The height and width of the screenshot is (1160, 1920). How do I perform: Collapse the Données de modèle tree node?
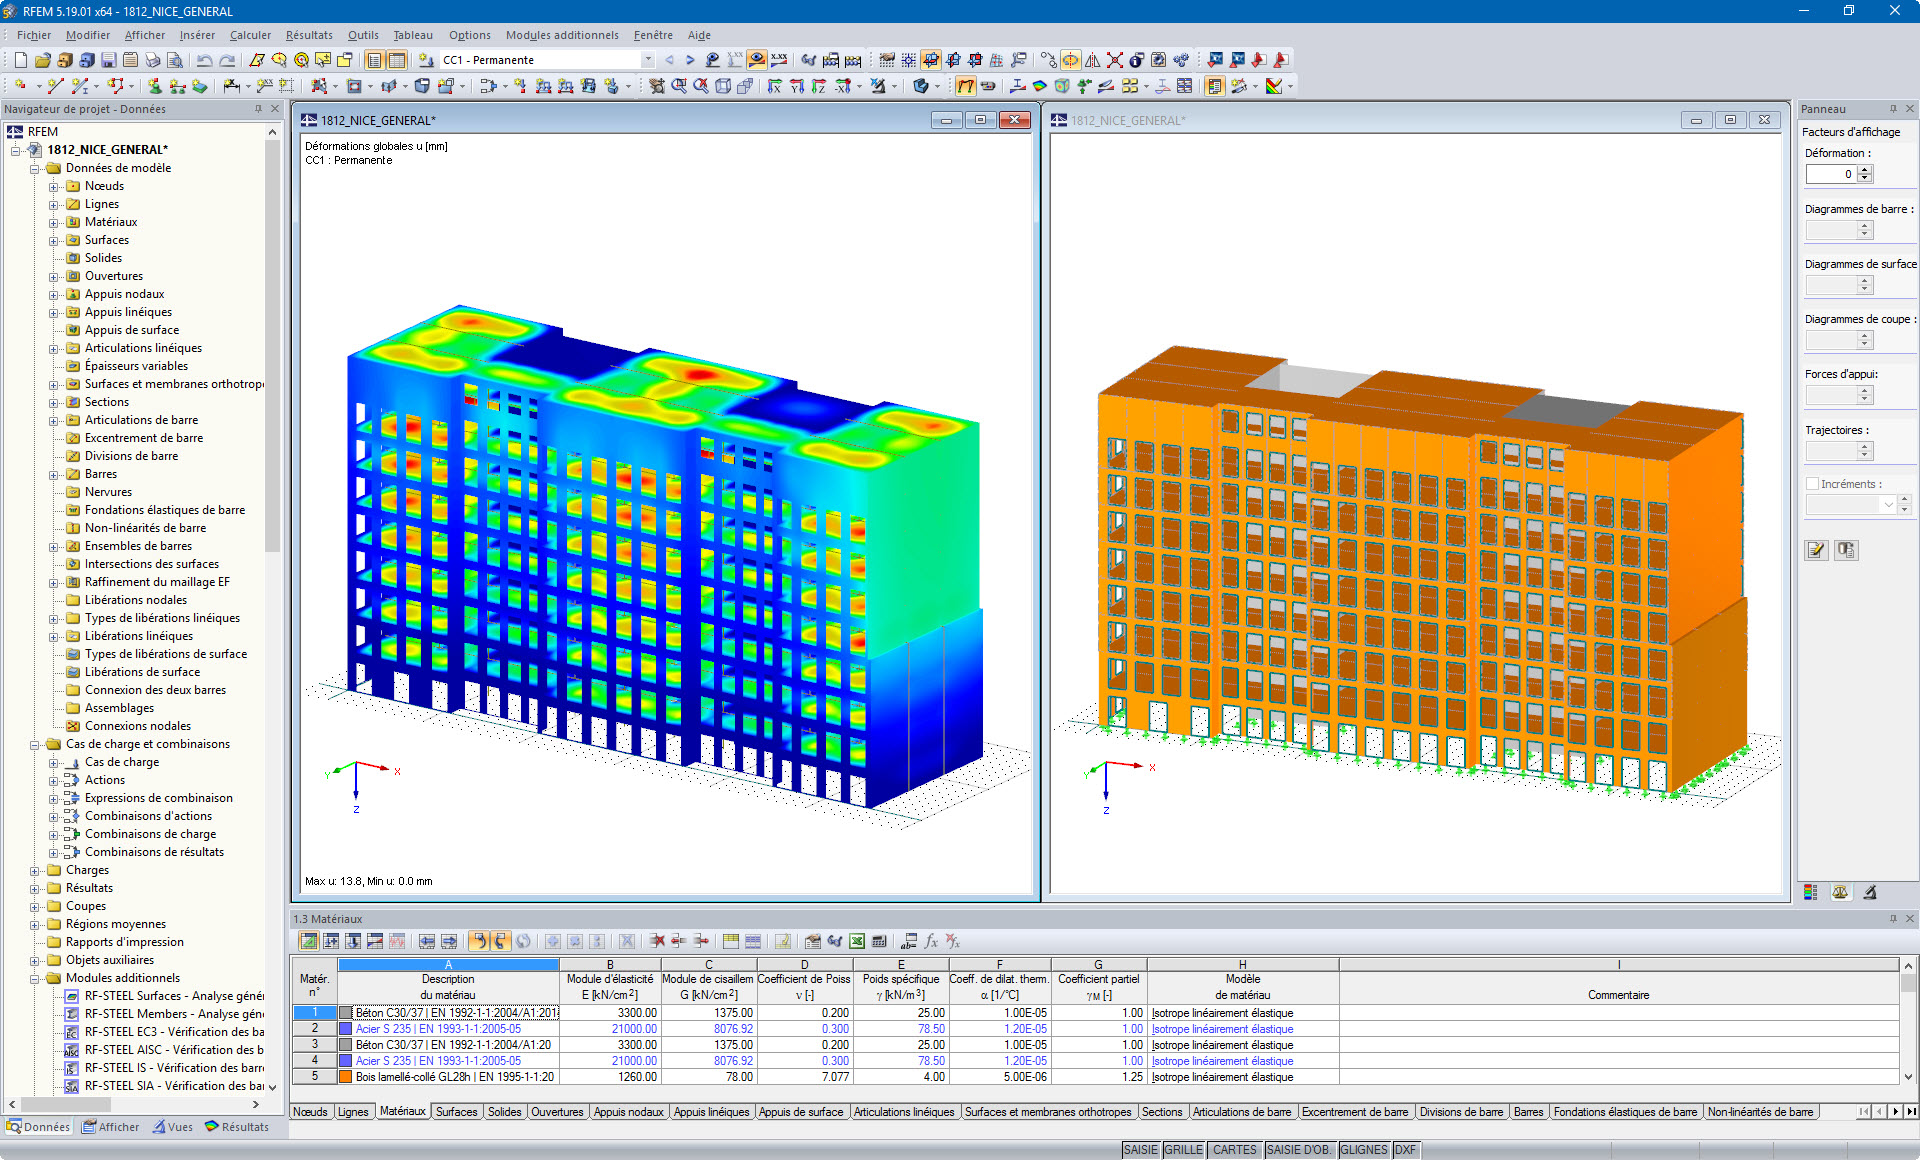[34, 168]
